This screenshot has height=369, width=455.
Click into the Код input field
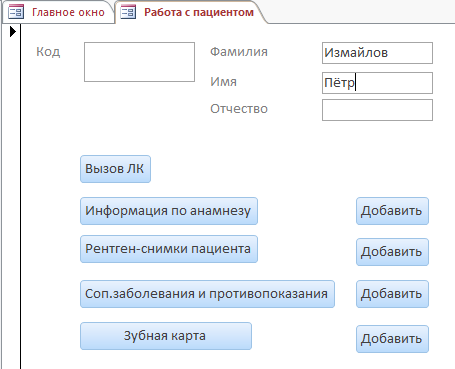tap(139, 62)
